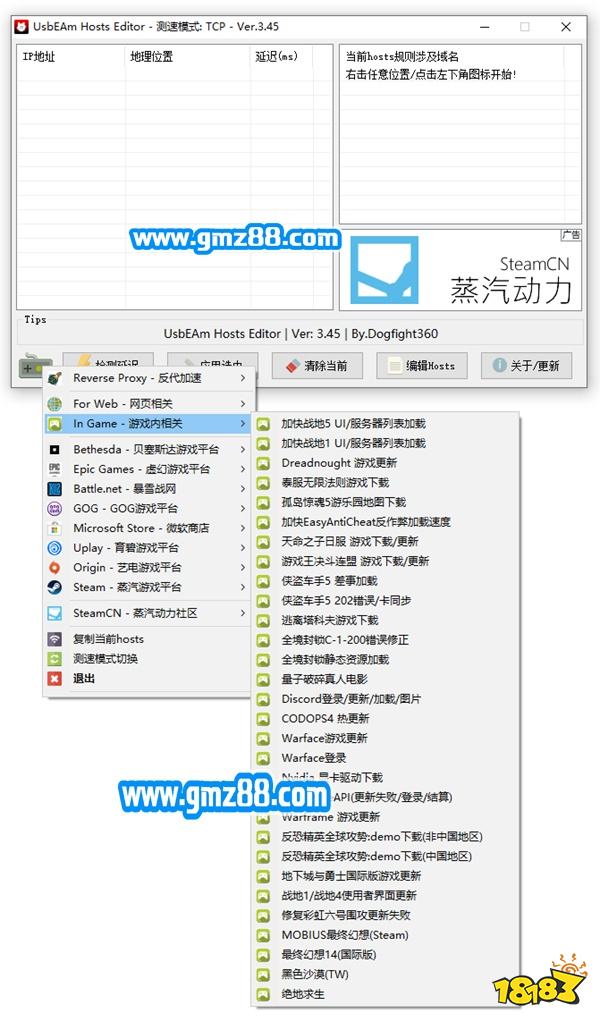Click the SteamCN community icon
This screenshot has height=1022, width=600.
[55, 613]
